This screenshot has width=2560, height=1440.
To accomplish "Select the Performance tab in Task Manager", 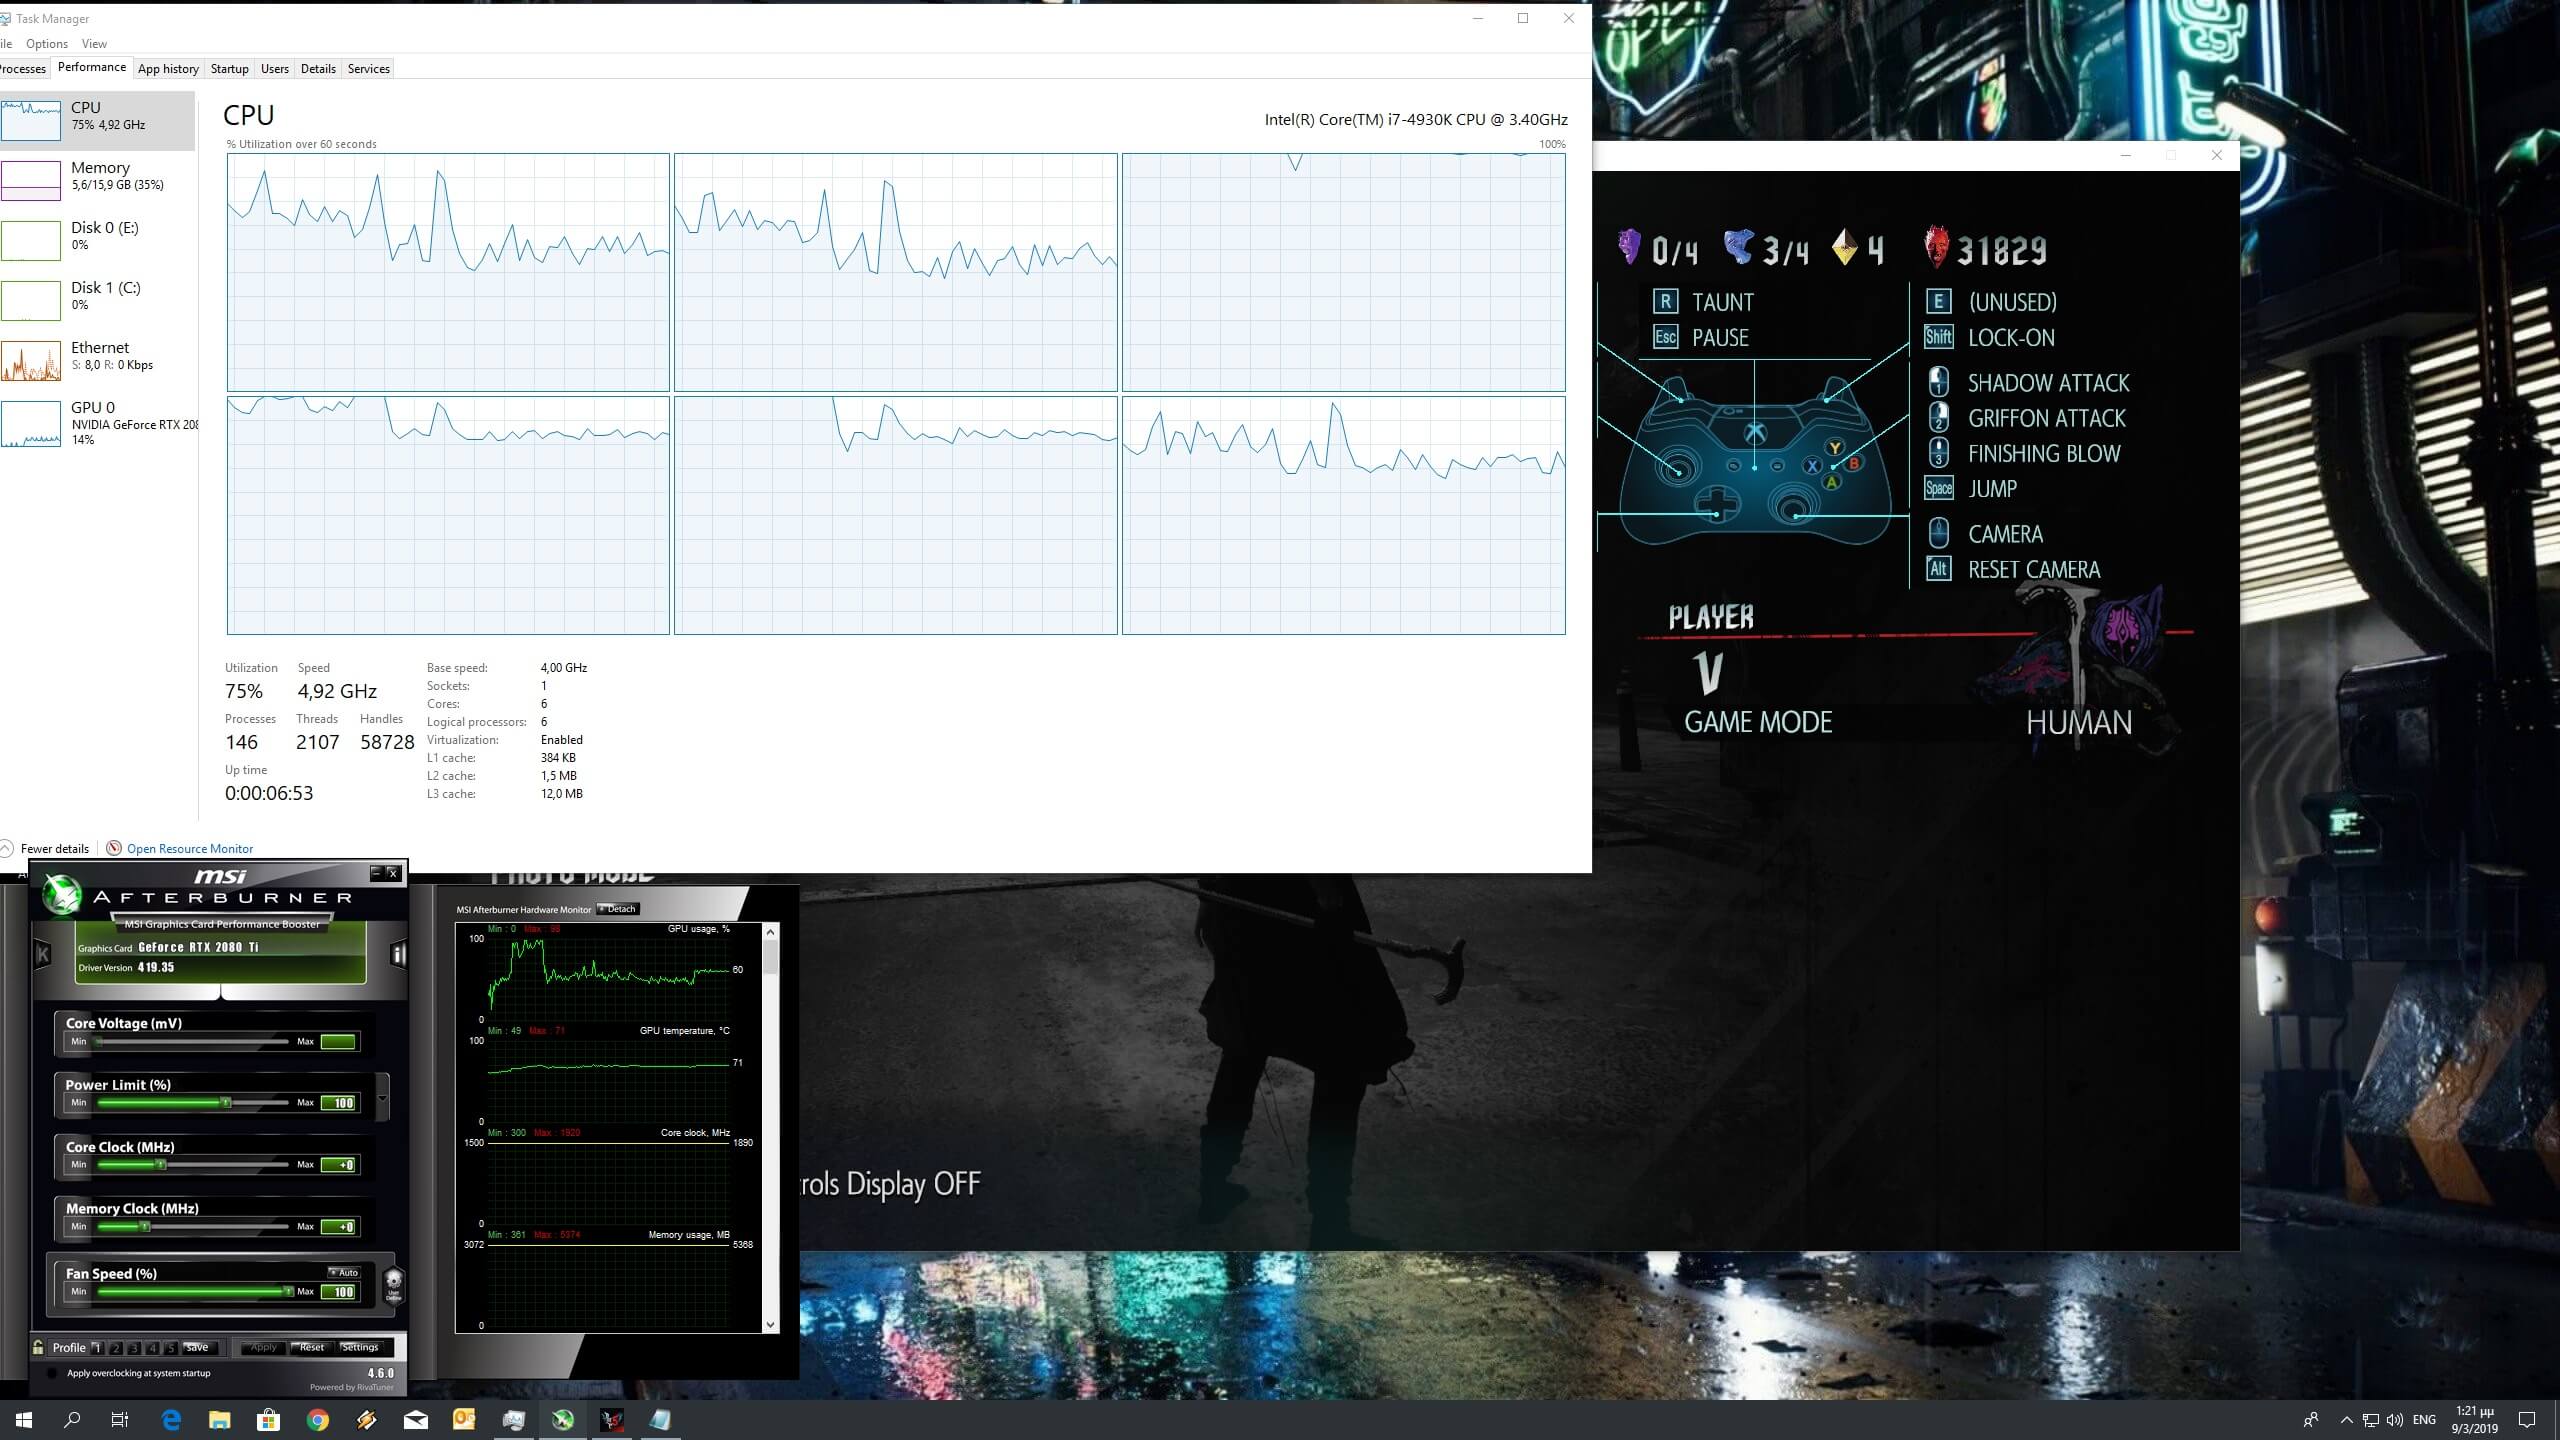I will pyautogui.click(x=90, y=67).
